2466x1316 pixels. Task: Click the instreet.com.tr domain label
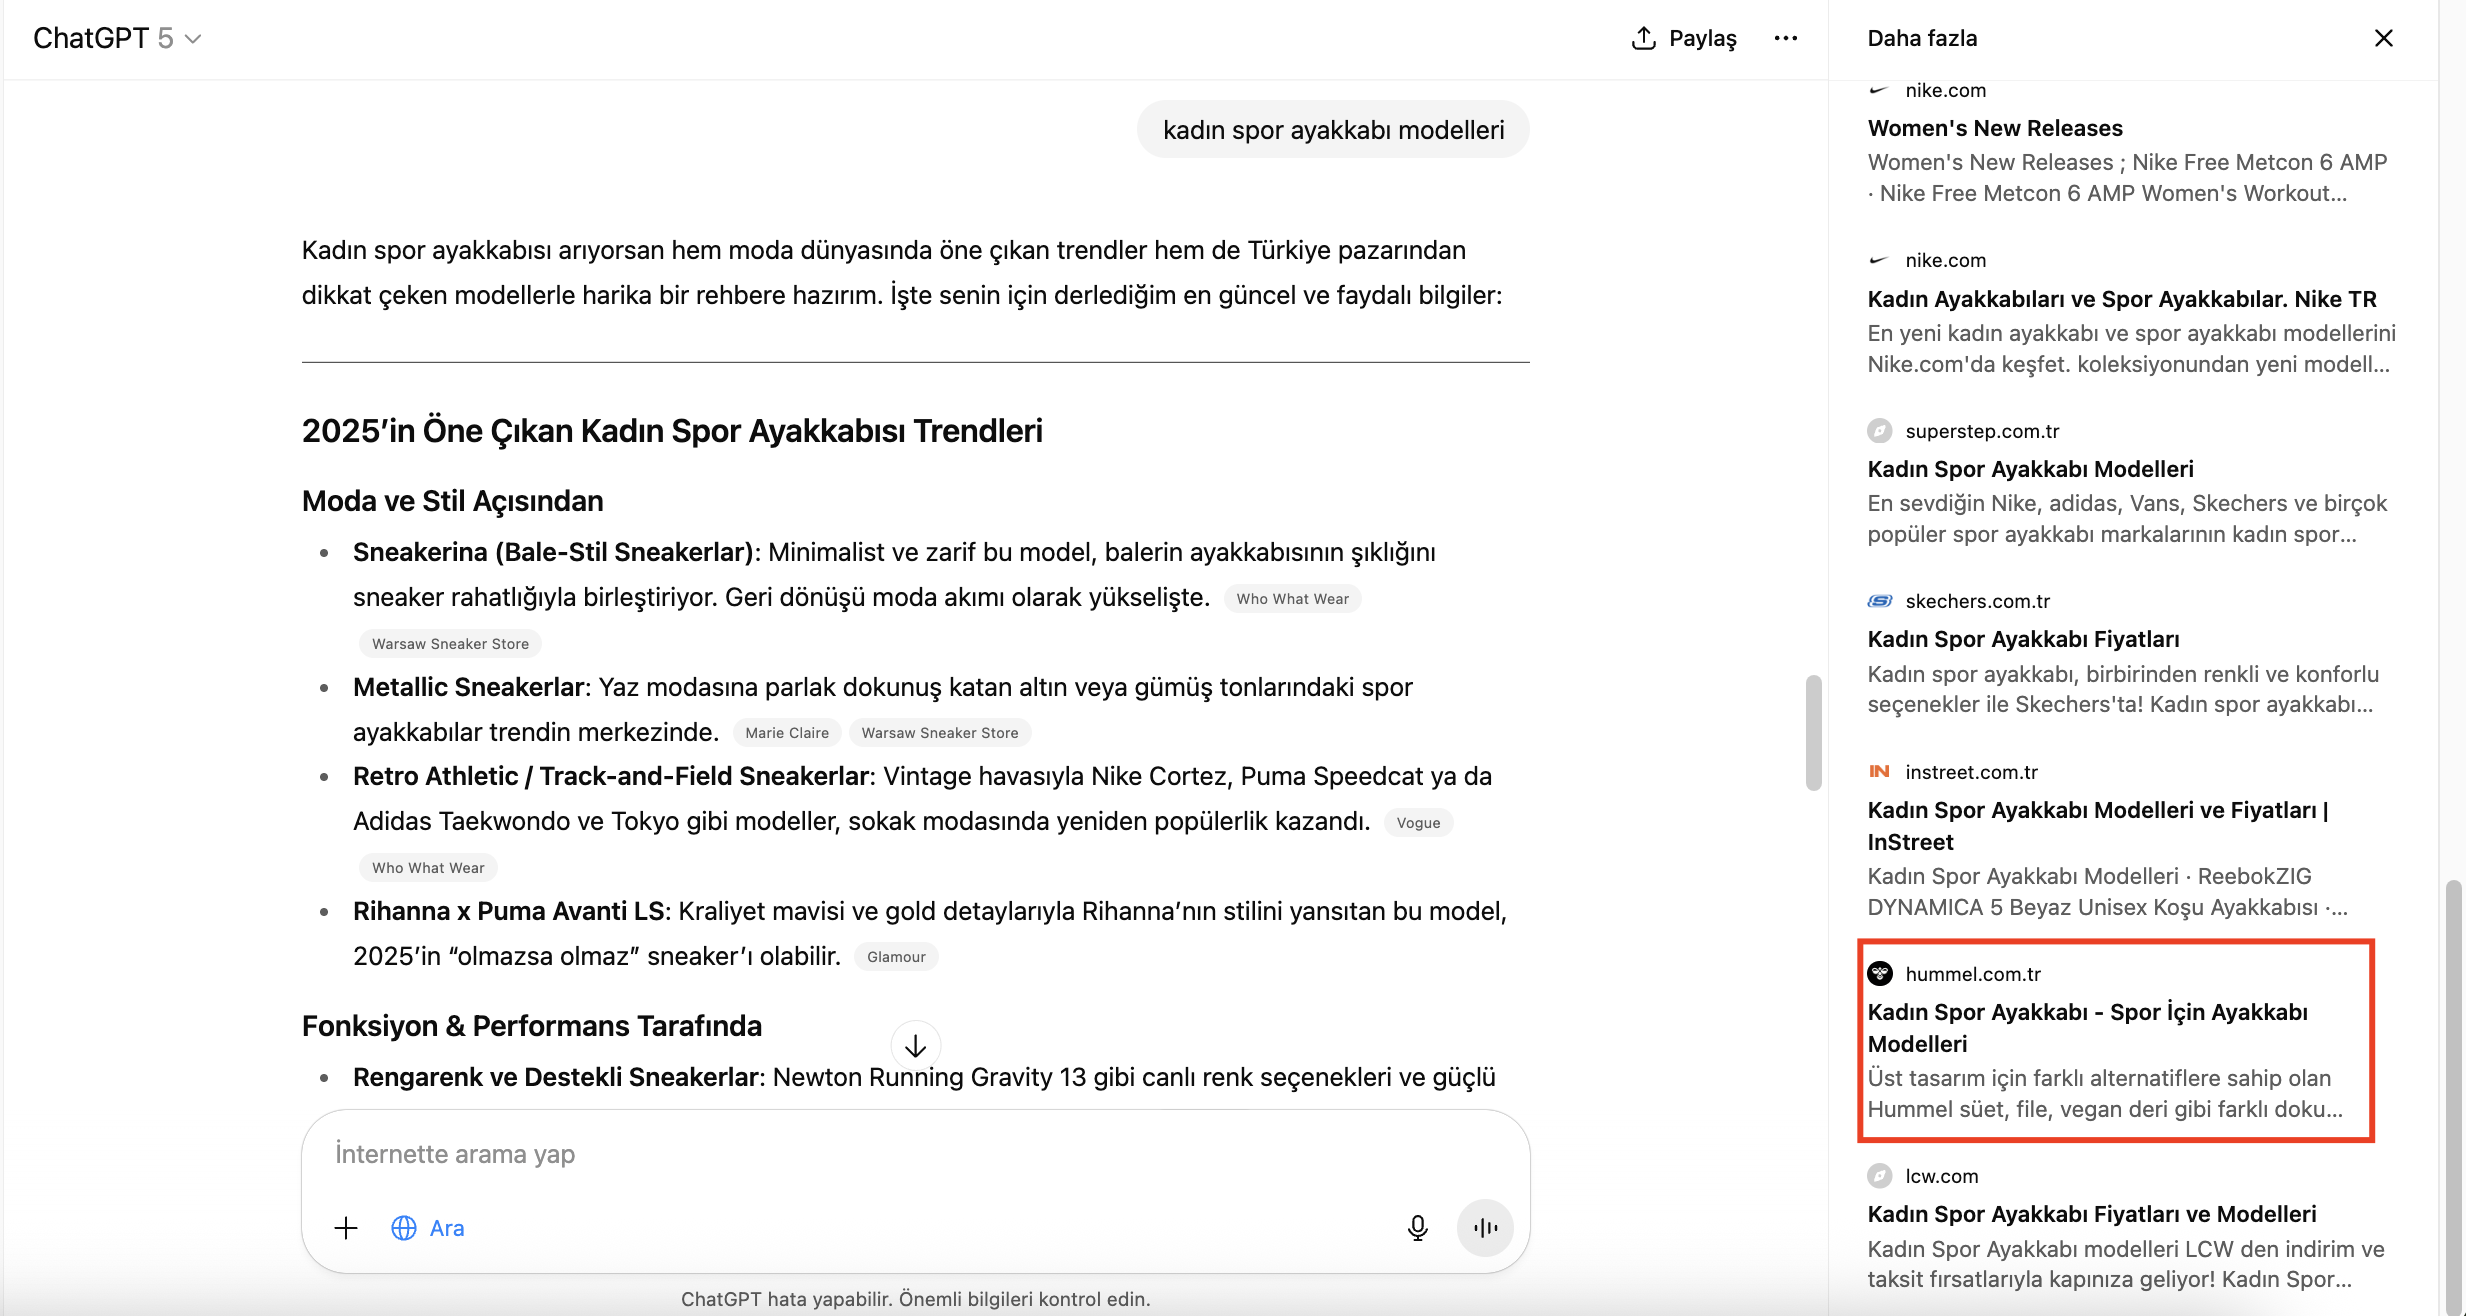point(1971,772)
